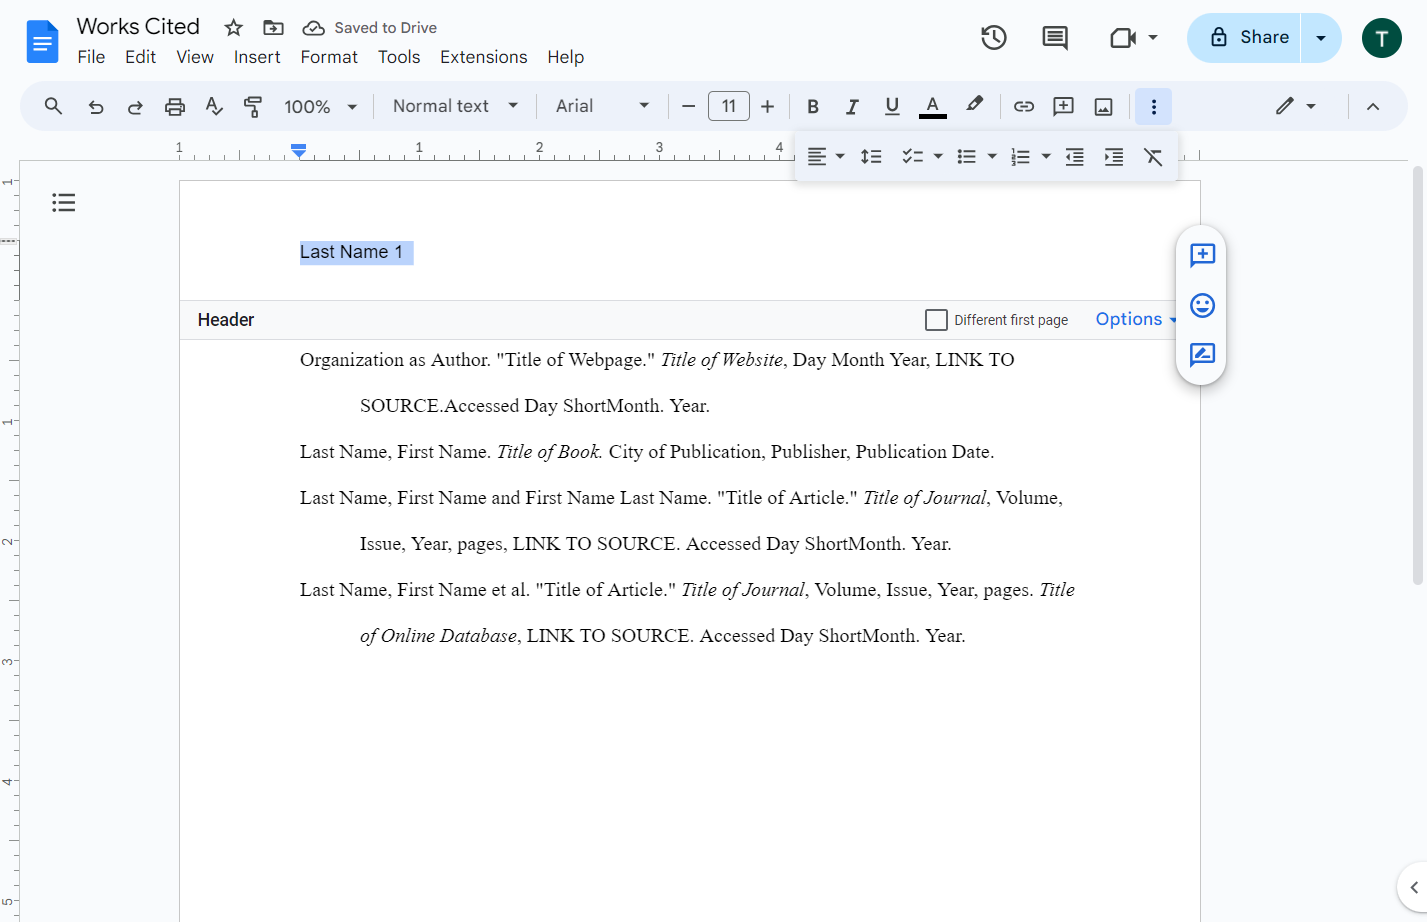Hide the menus with collapse arrow

1373,106
